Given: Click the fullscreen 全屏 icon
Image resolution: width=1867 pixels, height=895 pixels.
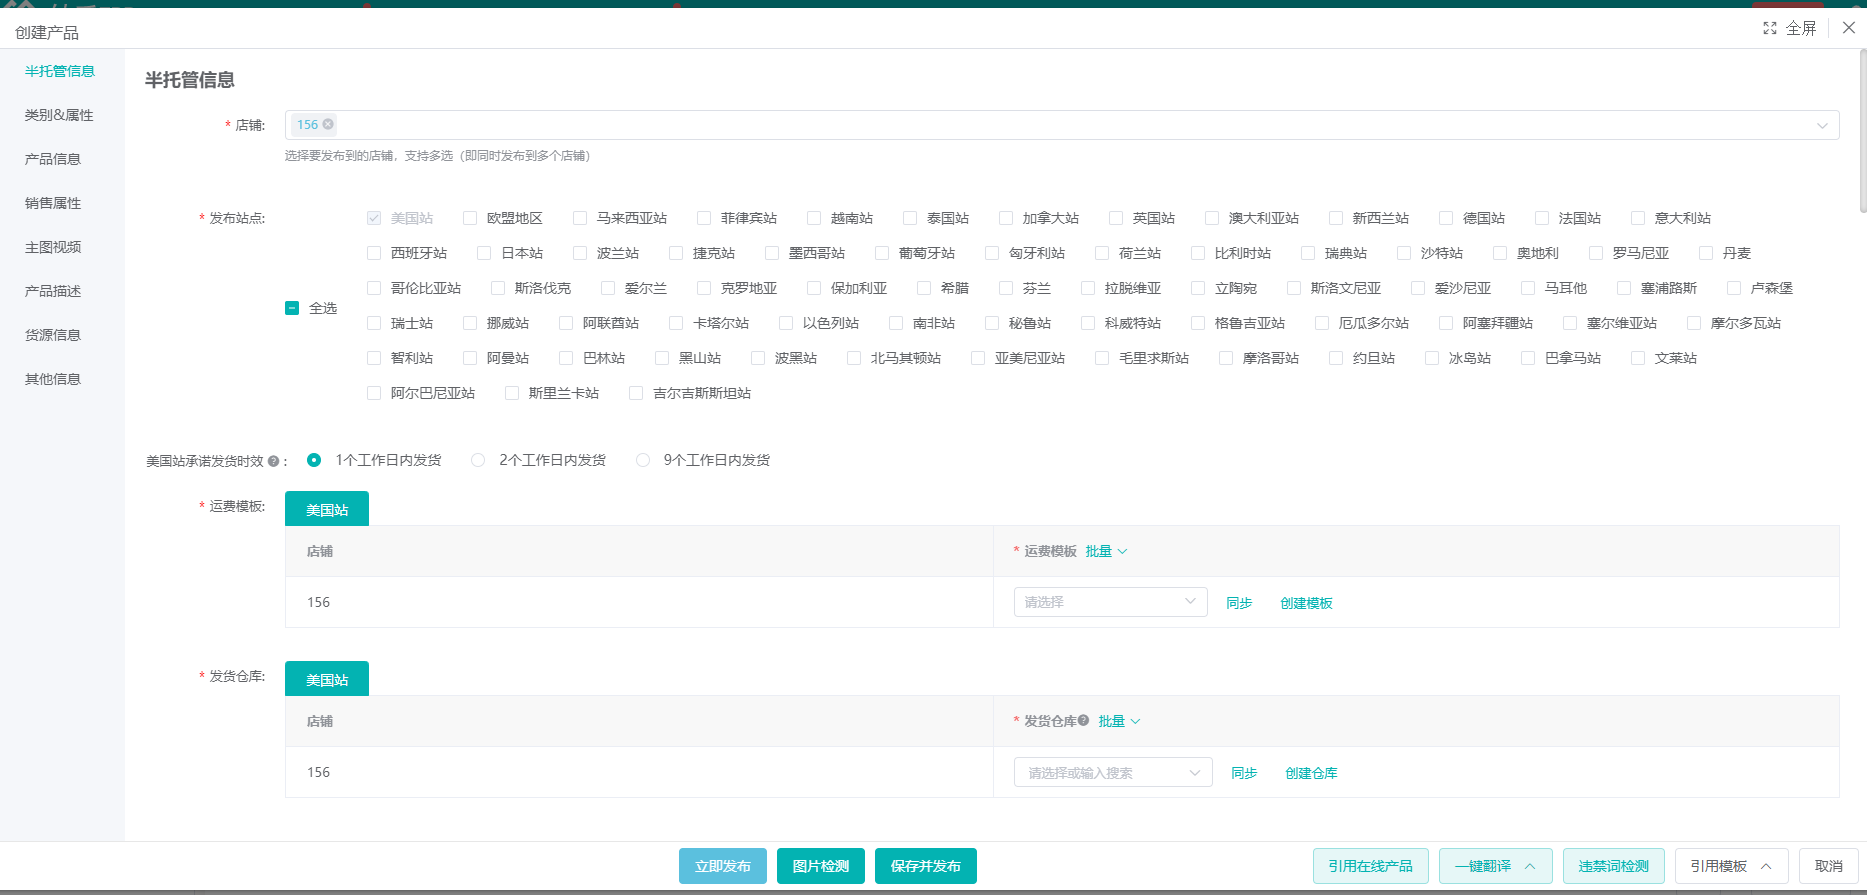Looking at the screenshot, I should coord(1770,28).
